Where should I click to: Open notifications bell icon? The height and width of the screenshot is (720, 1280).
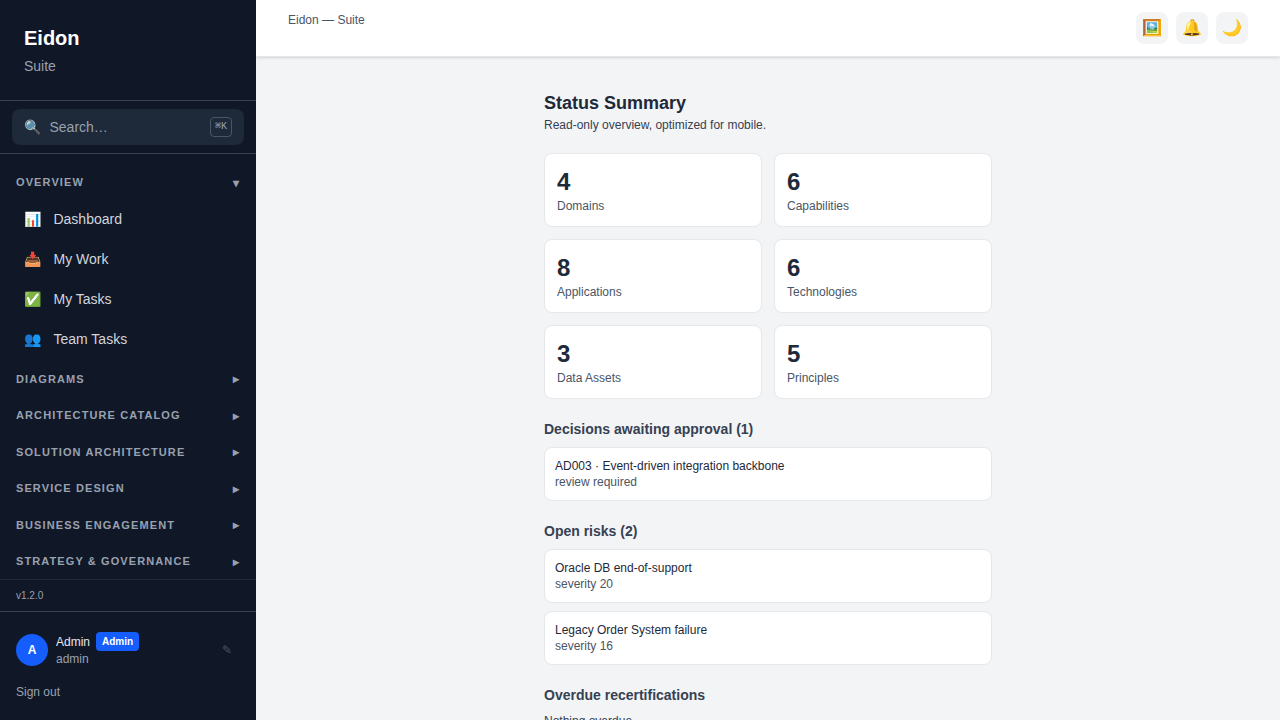[x=1192, y=28]
